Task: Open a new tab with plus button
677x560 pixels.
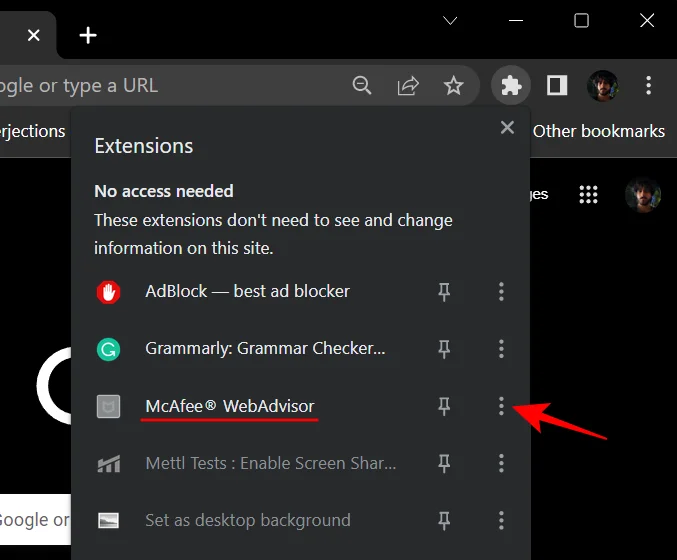Action: pos(88,35)
